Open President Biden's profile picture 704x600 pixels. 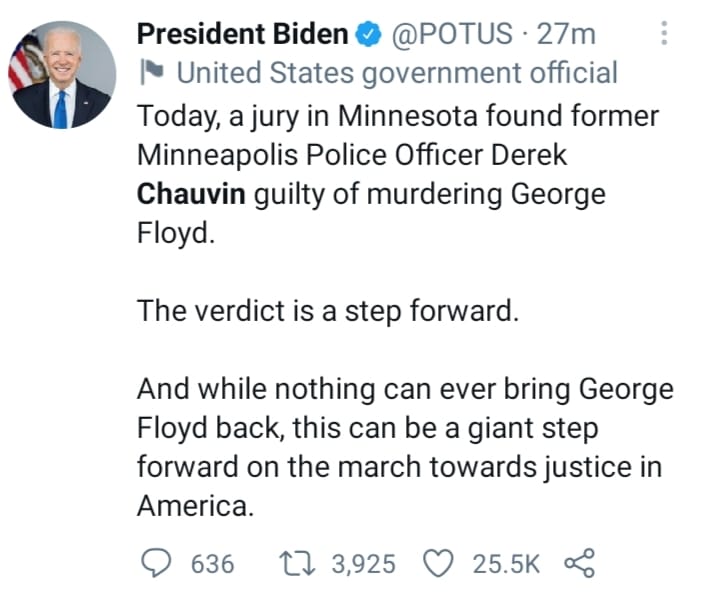pyautogui.click(x=62, y=75)
